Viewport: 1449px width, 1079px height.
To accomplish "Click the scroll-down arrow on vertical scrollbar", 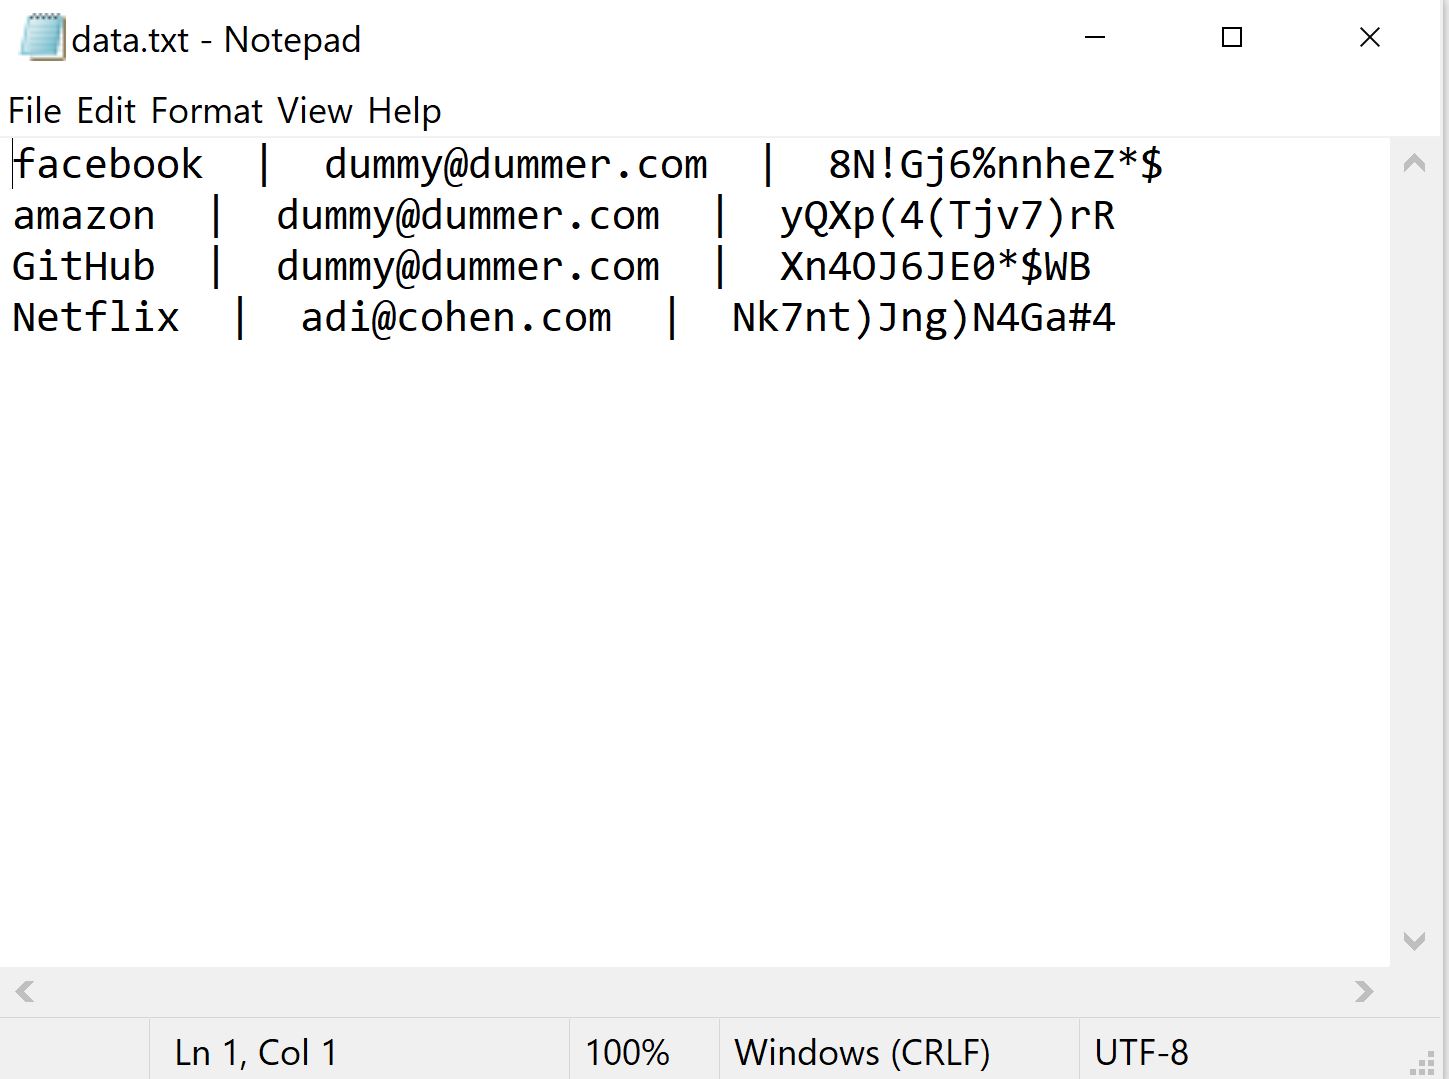I will (1414, 941).
